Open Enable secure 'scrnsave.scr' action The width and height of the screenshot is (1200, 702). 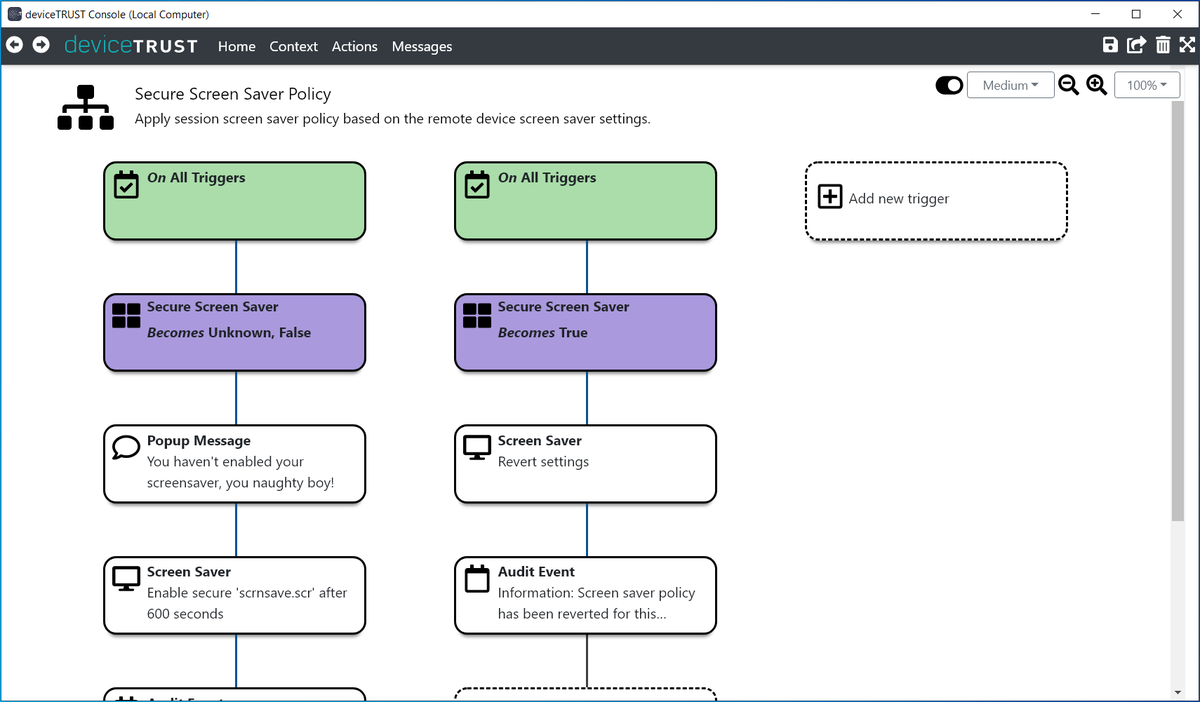point(235,595)
